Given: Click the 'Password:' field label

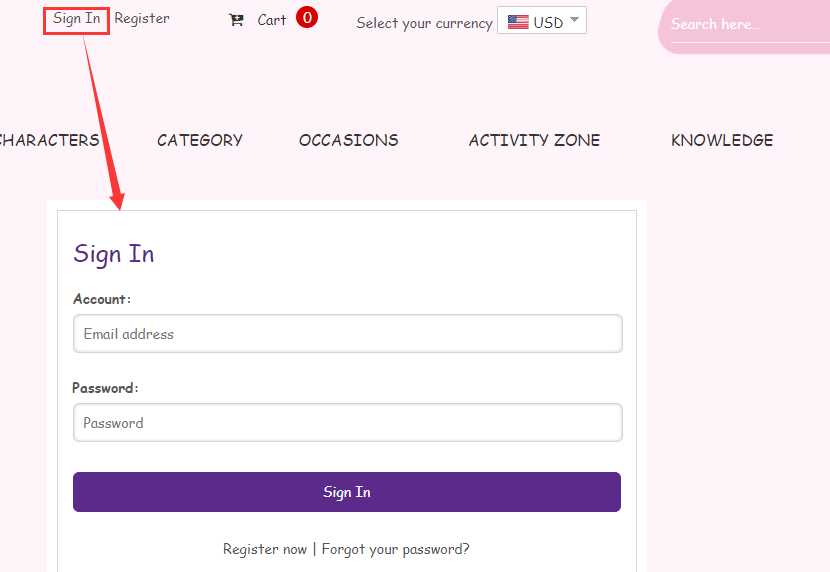Looking at the screenshot, I should 105,387.
